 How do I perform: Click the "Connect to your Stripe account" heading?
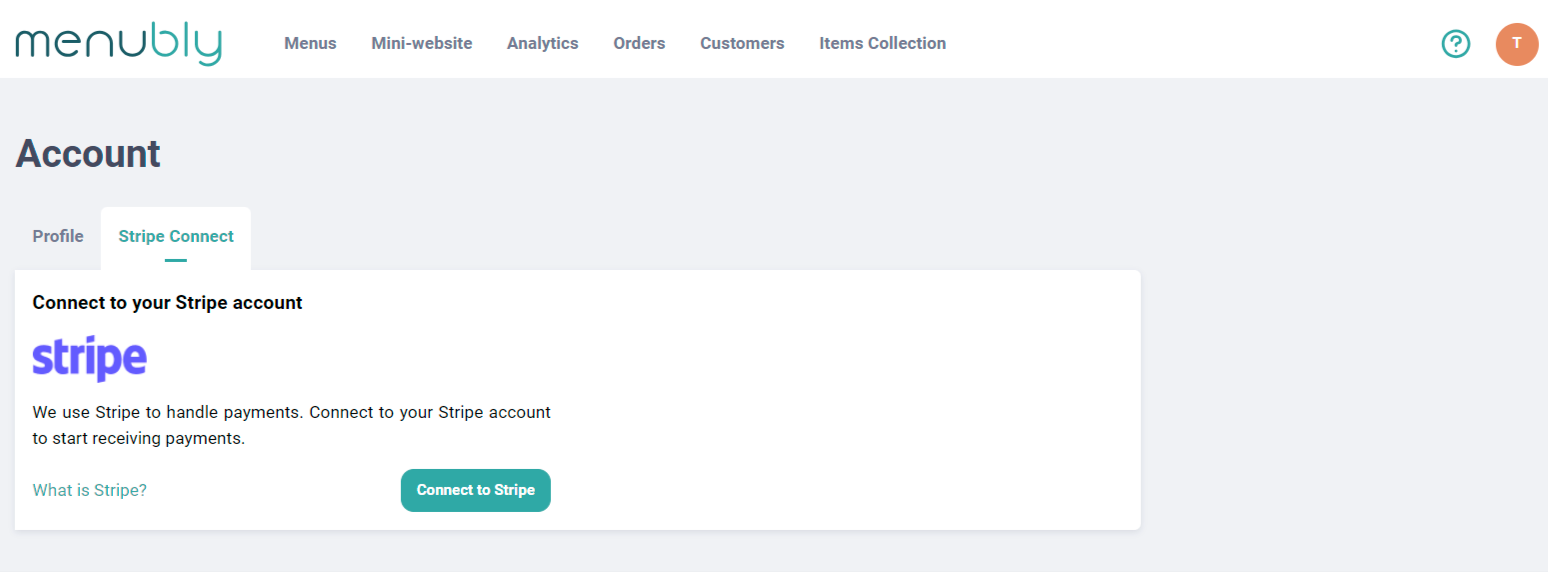[x=167, y=302]
